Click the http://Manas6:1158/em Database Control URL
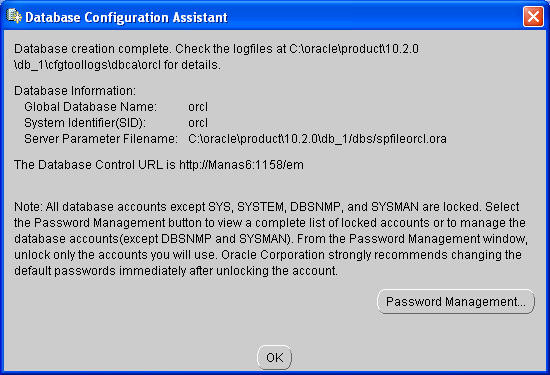550x375 pixels. click(x=241, y=165)
